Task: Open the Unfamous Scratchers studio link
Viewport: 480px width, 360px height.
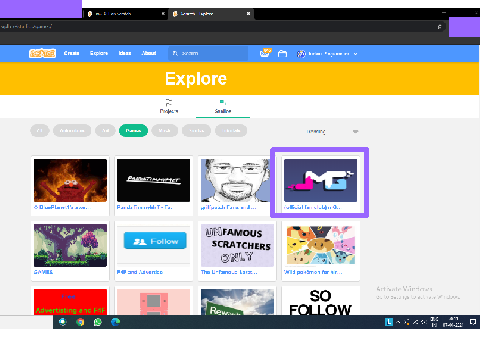Action: (x=229, y=272)
